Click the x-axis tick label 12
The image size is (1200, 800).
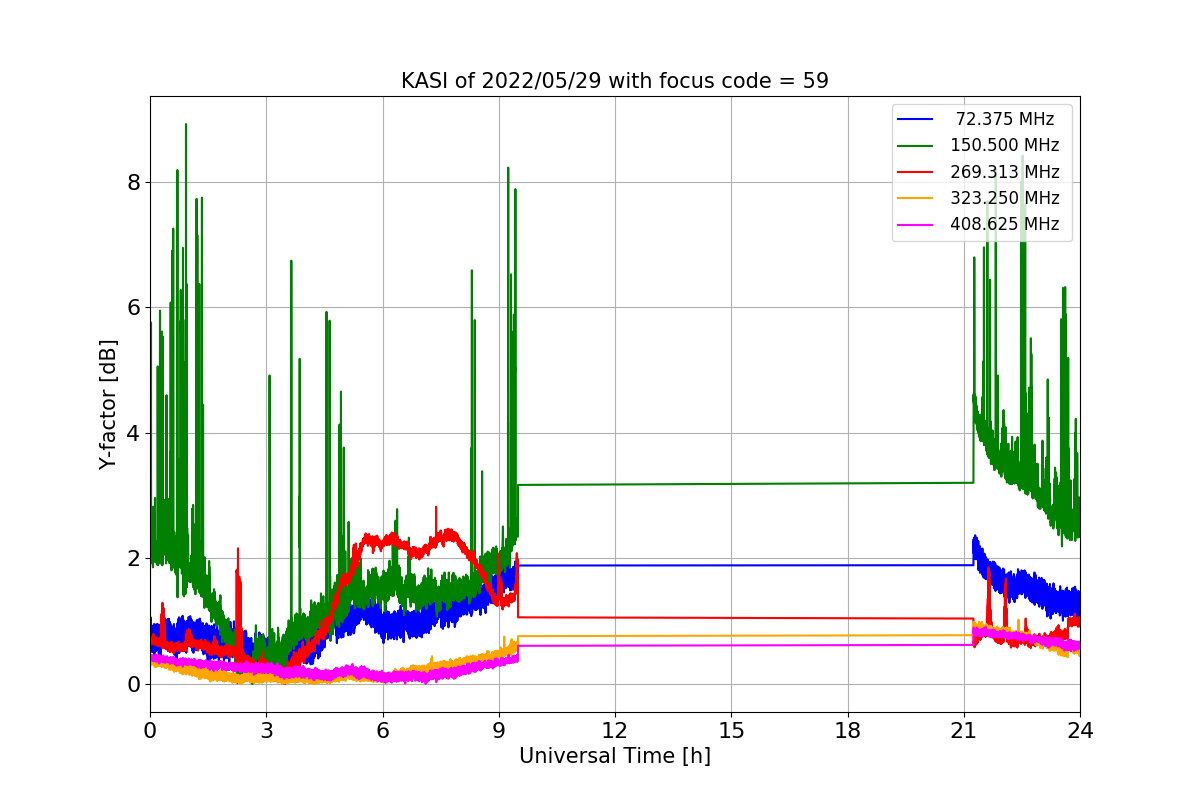pyautogui.click(x=615, y=730)
